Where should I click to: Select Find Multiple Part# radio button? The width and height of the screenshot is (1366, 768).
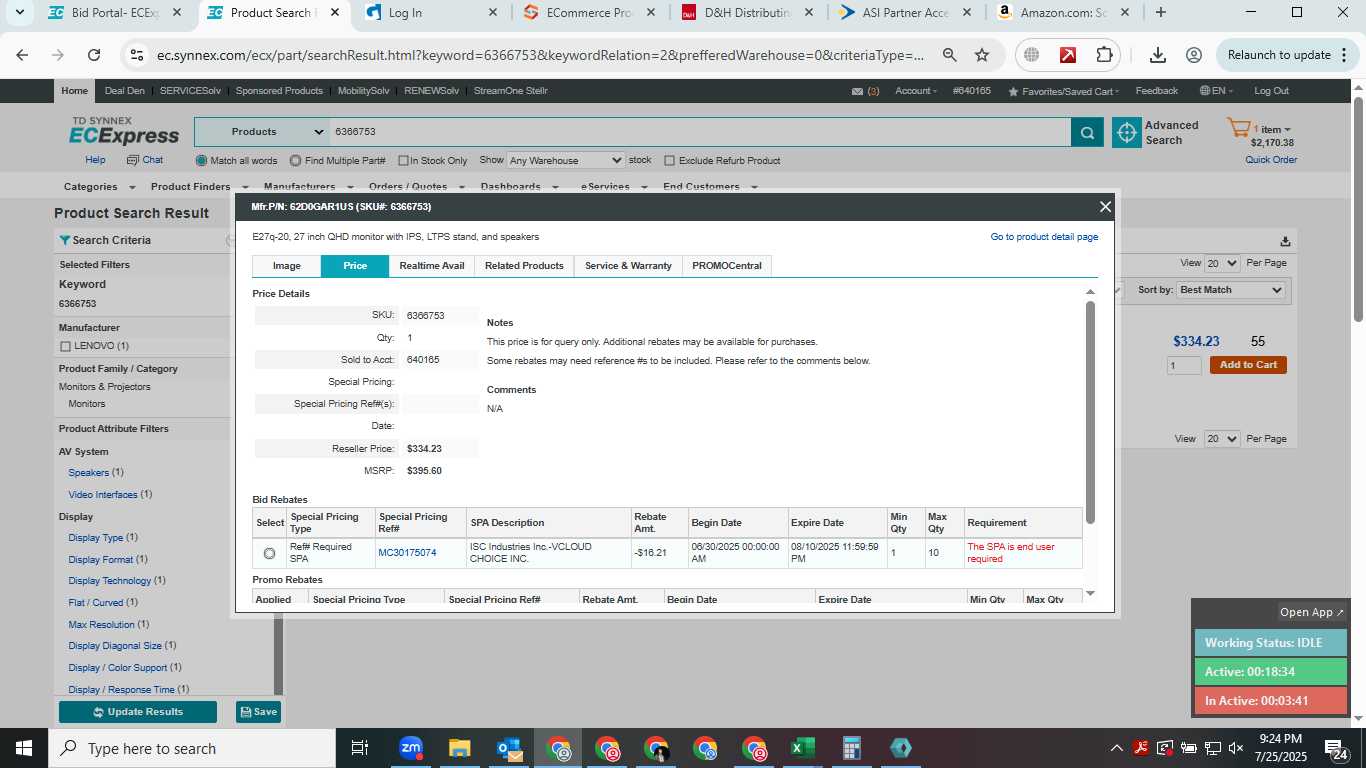click(x=296, y=160)
